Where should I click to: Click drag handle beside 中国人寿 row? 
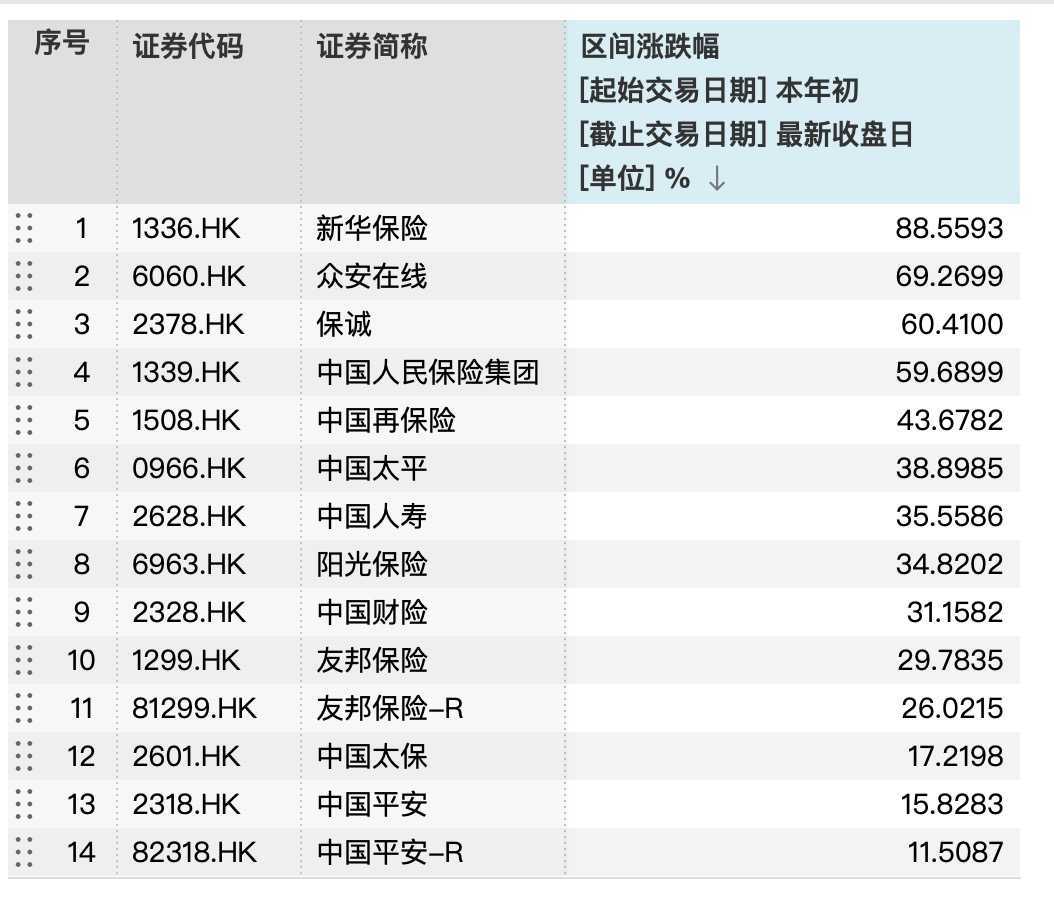(25, 516)
